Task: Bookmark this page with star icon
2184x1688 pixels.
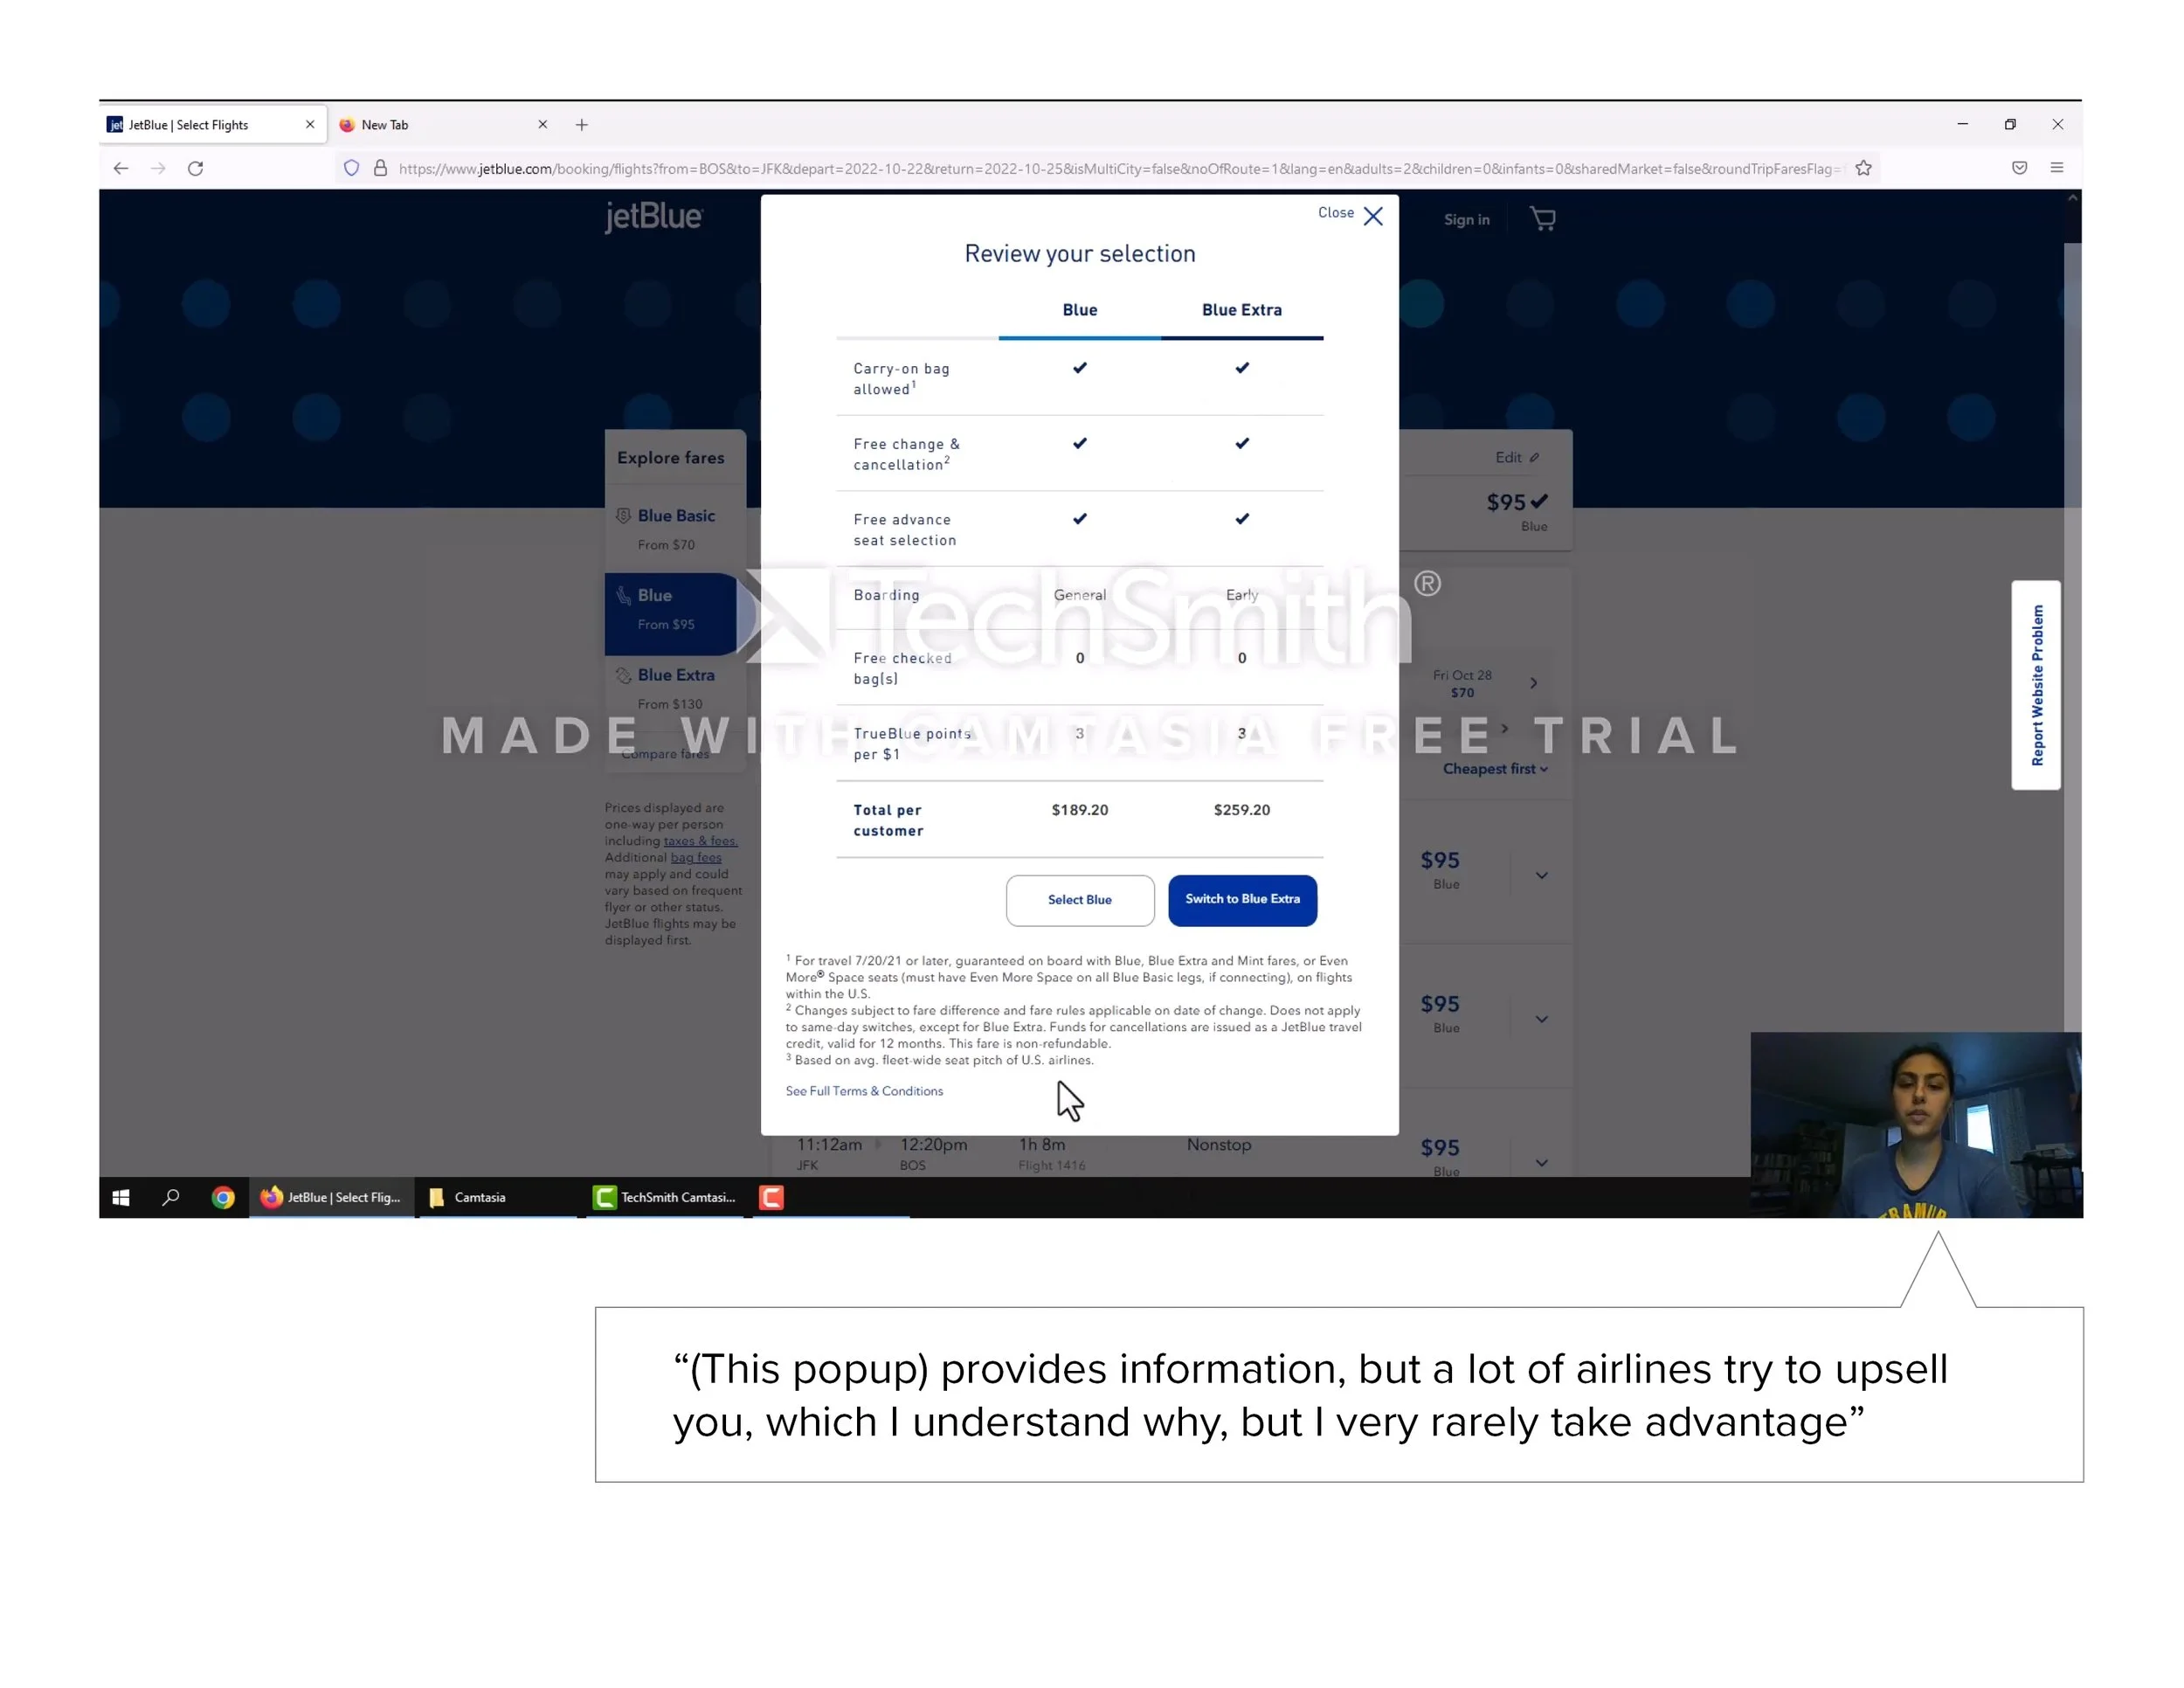Action: click(1863, 168)
